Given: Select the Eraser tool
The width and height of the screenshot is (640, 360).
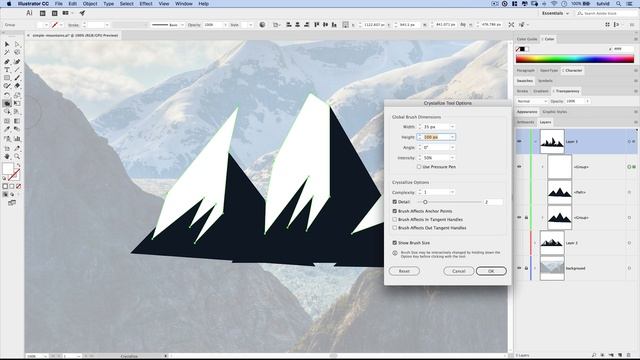Looking at the screenshot, I should click(x=17, y=86).
